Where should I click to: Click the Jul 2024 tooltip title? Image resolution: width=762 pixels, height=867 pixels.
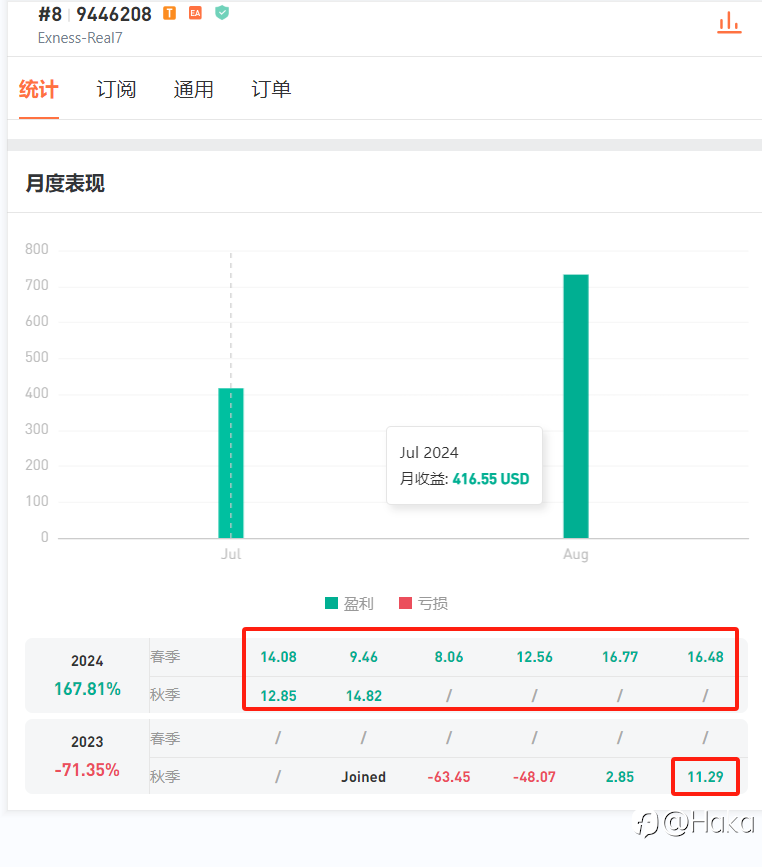click(429, 452)
